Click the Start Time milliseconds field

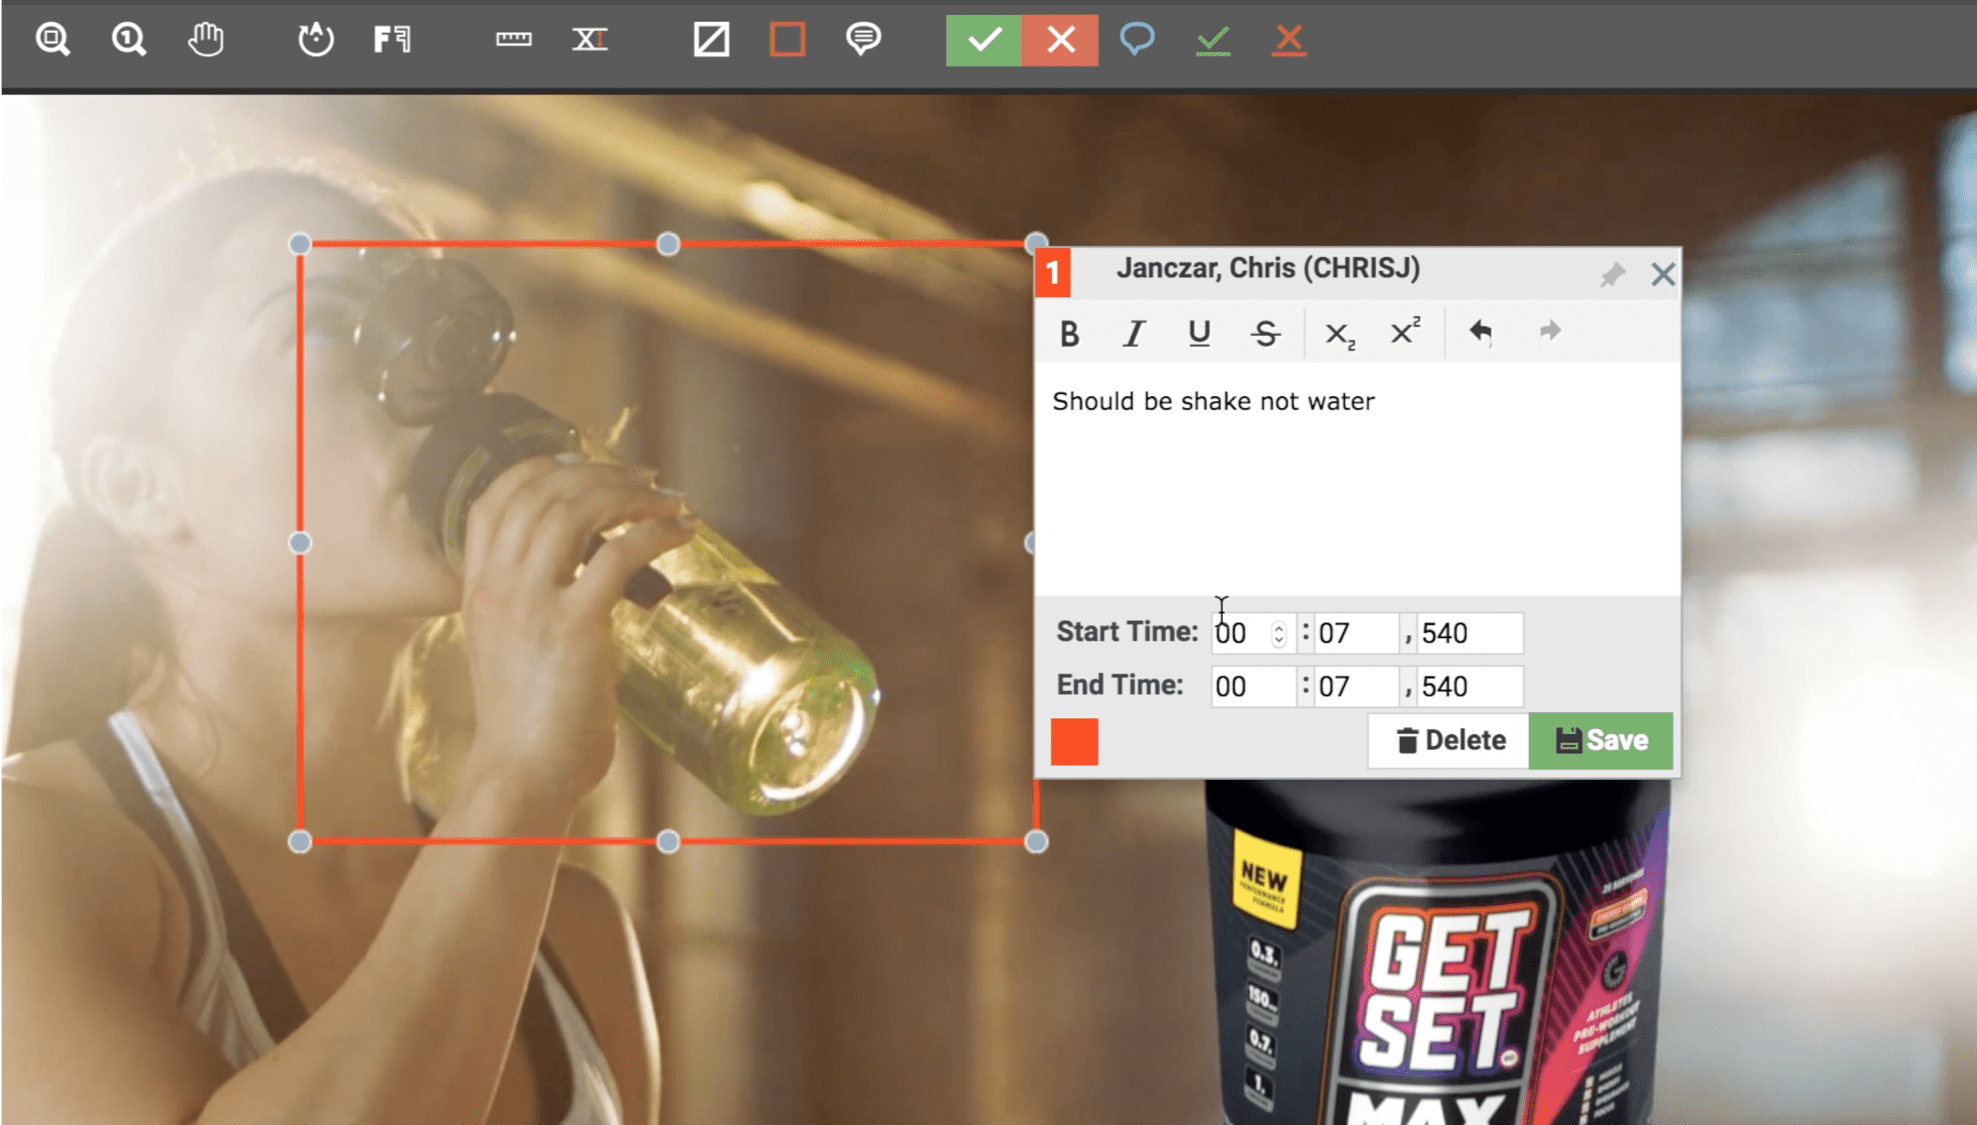1470,633
